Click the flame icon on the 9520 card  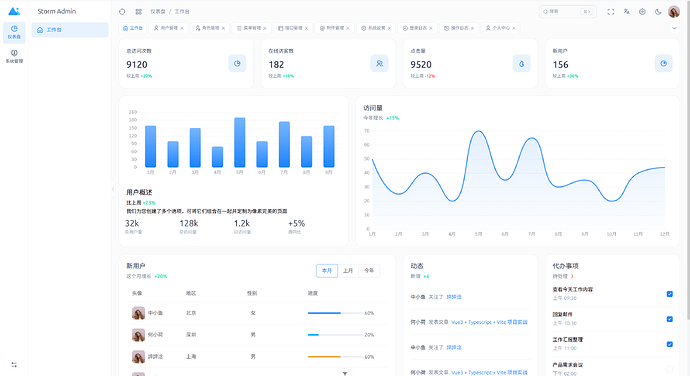click(521, 63)
